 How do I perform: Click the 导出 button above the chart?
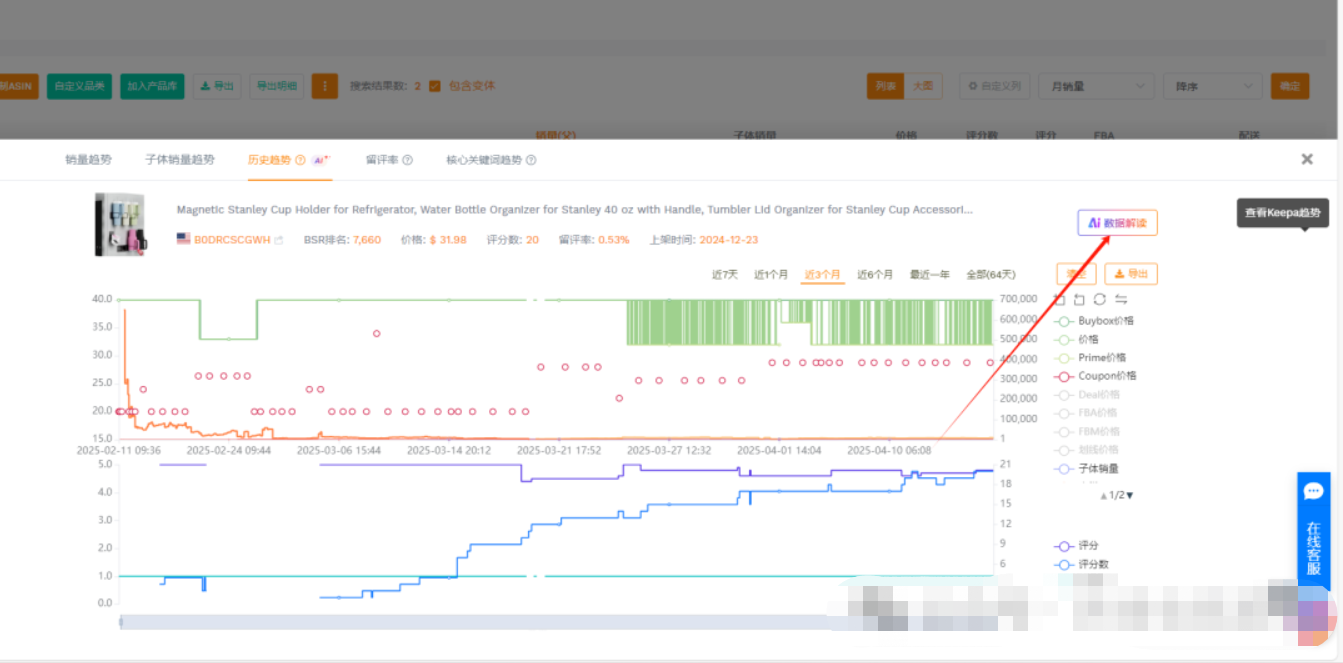(x=1131, y=274)
